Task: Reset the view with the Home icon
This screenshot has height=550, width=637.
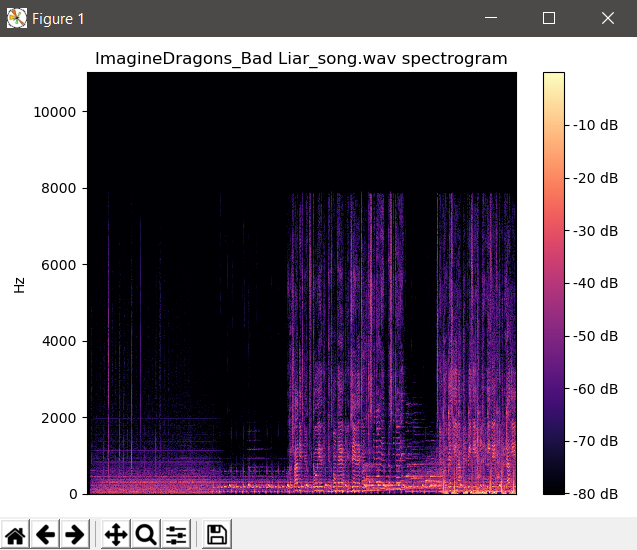Action: (x=15, y=534)
